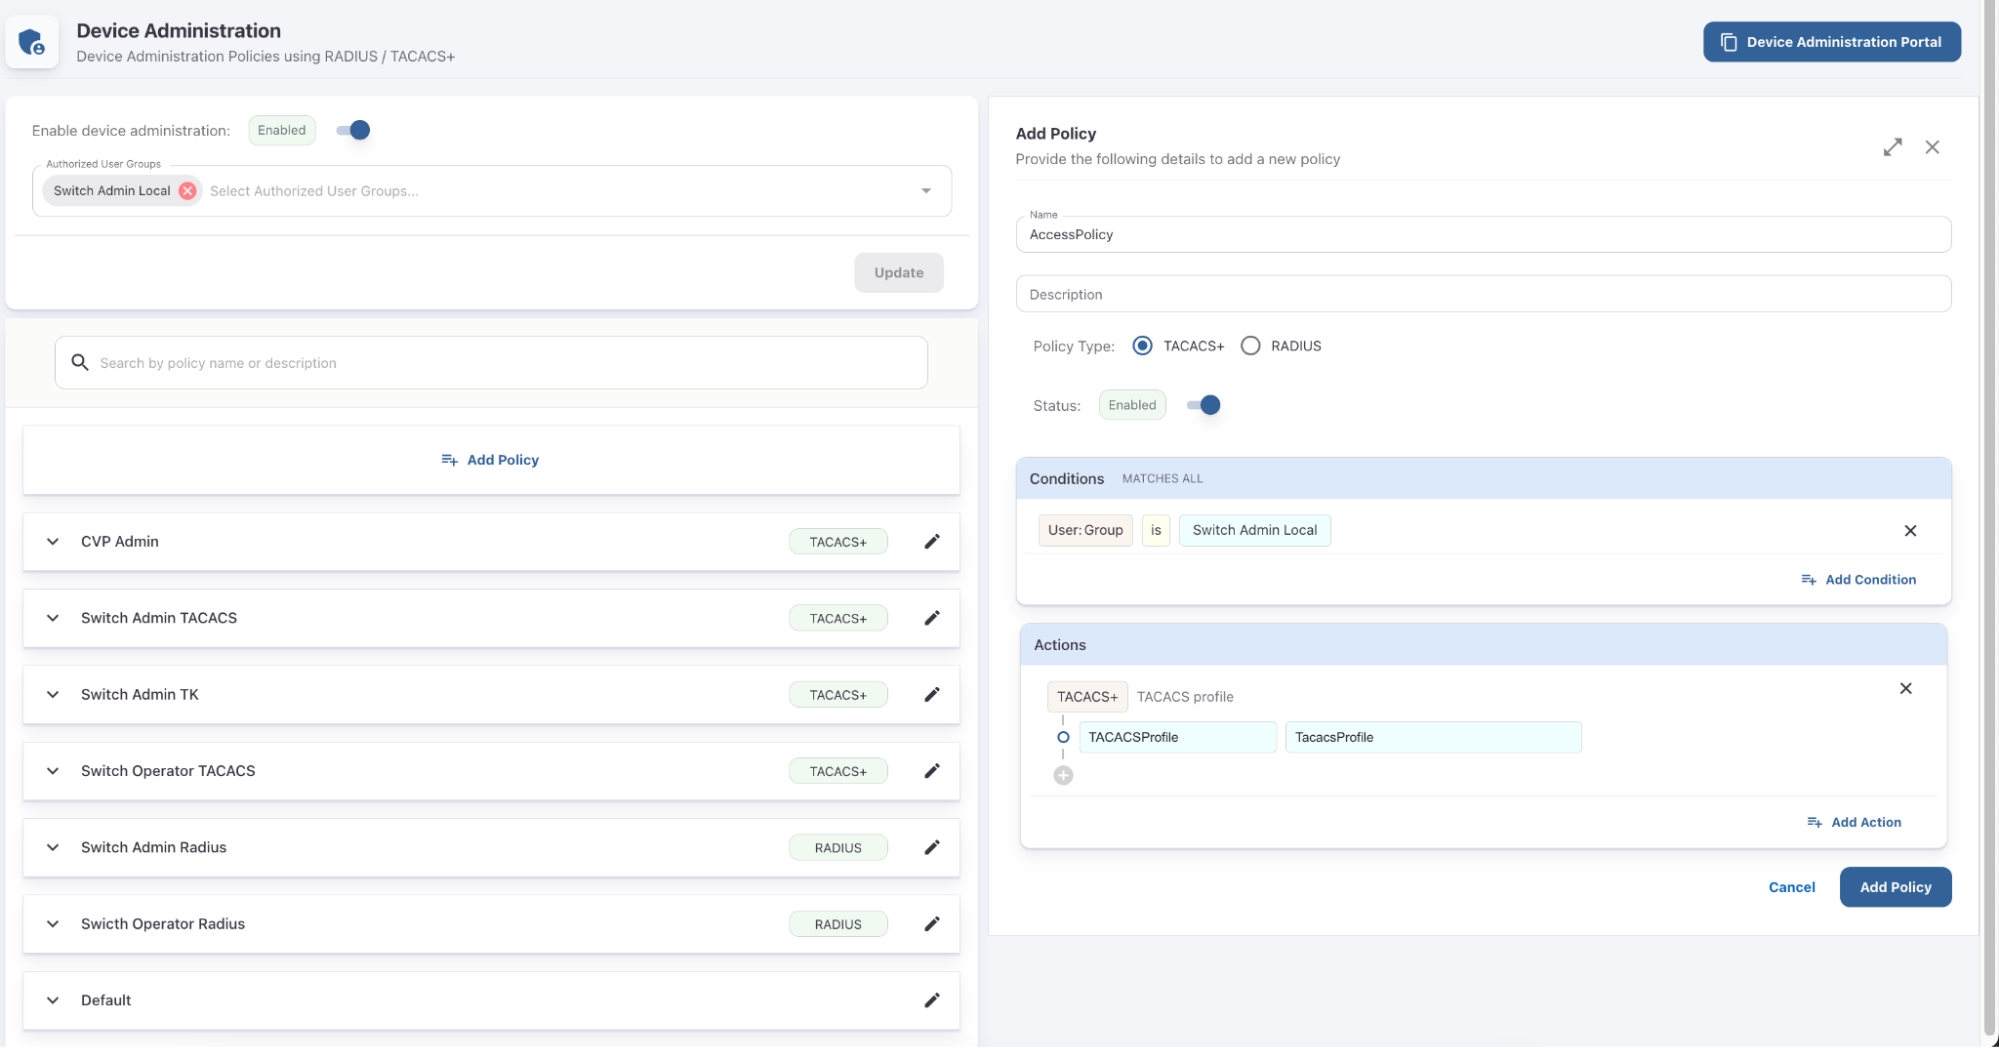Viewport: 1999px width, 1048px height.
Task: Toggle the Status switch in Add Policy
Action: 1203,405
